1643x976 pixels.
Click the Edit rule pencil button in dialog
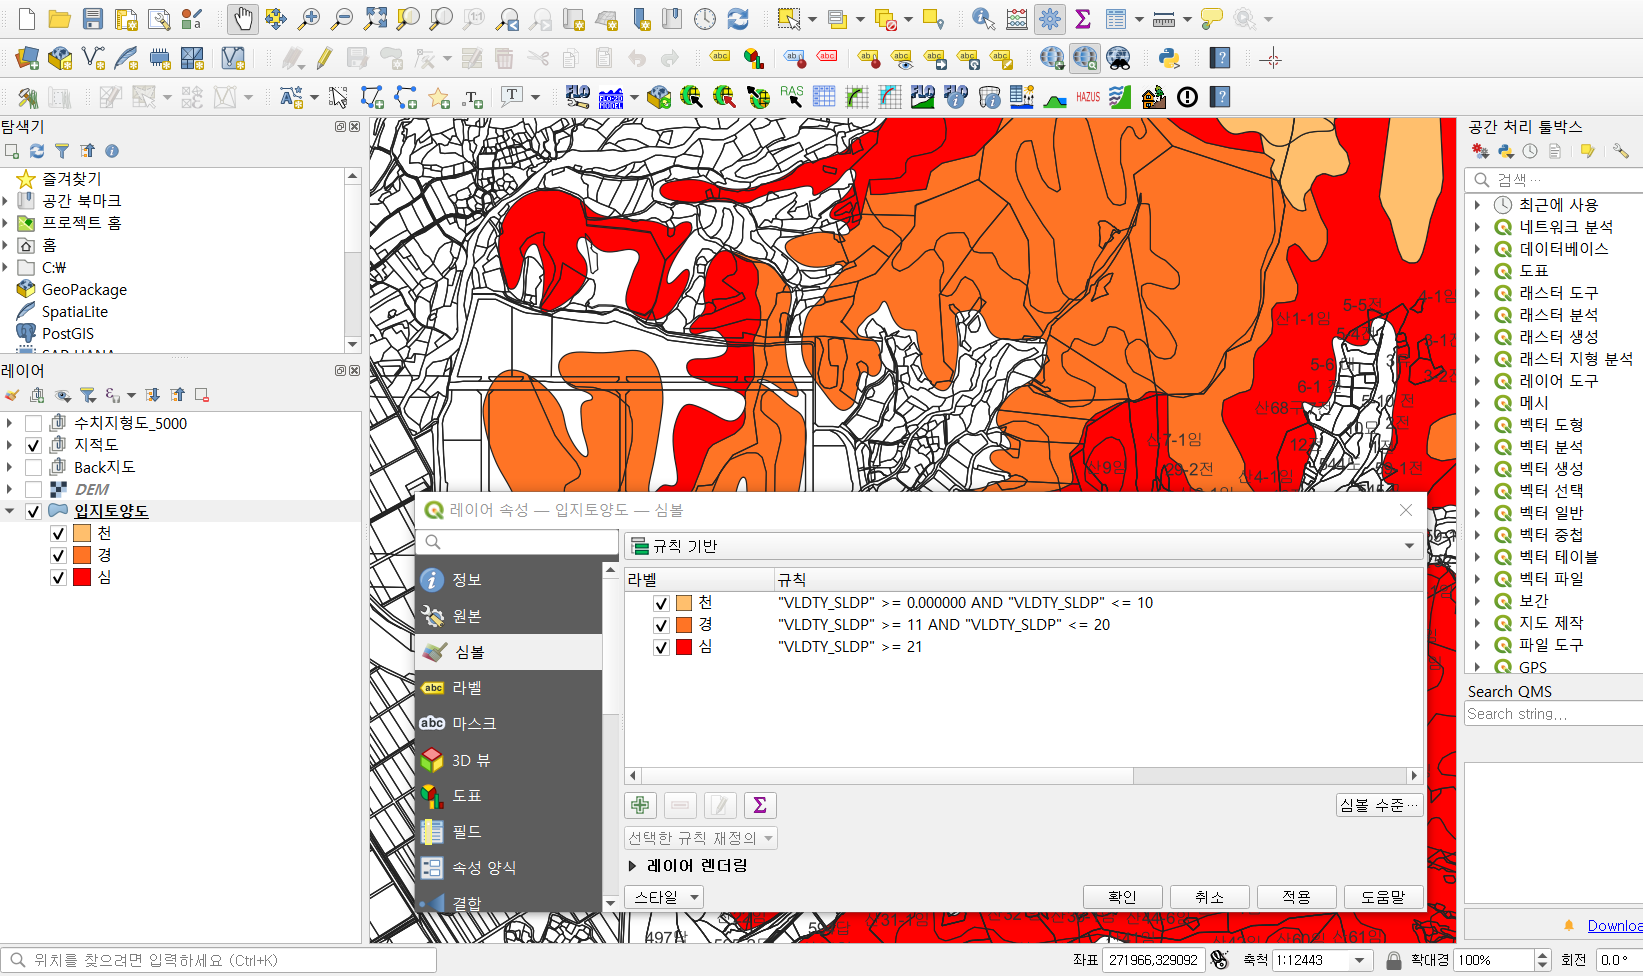coord(720,805)
